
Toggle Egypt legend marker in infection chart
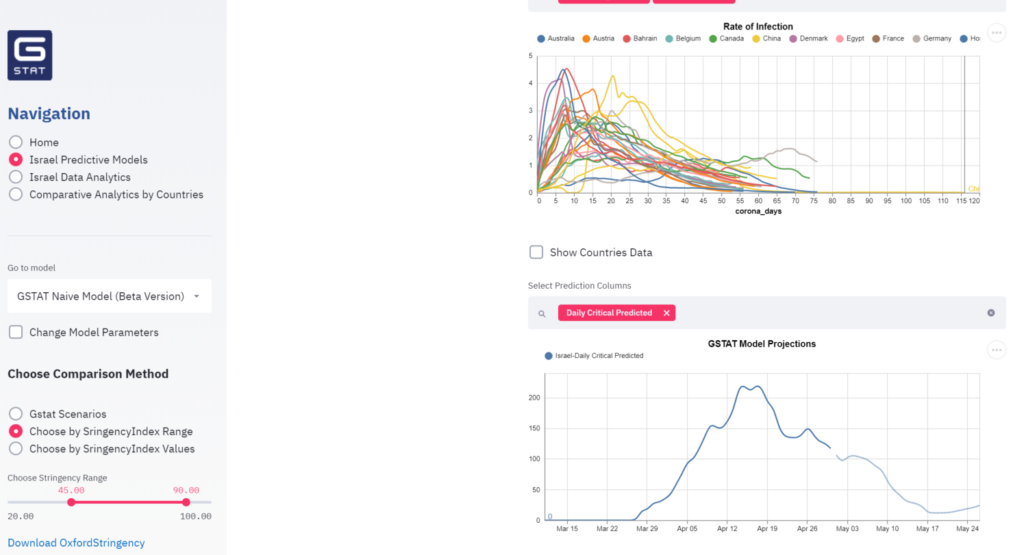coord(839,39)
